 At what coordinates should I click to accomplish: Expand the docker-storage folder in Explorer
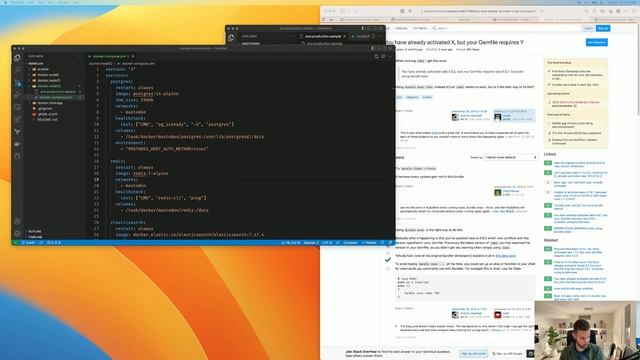click(x=50, y=103)
